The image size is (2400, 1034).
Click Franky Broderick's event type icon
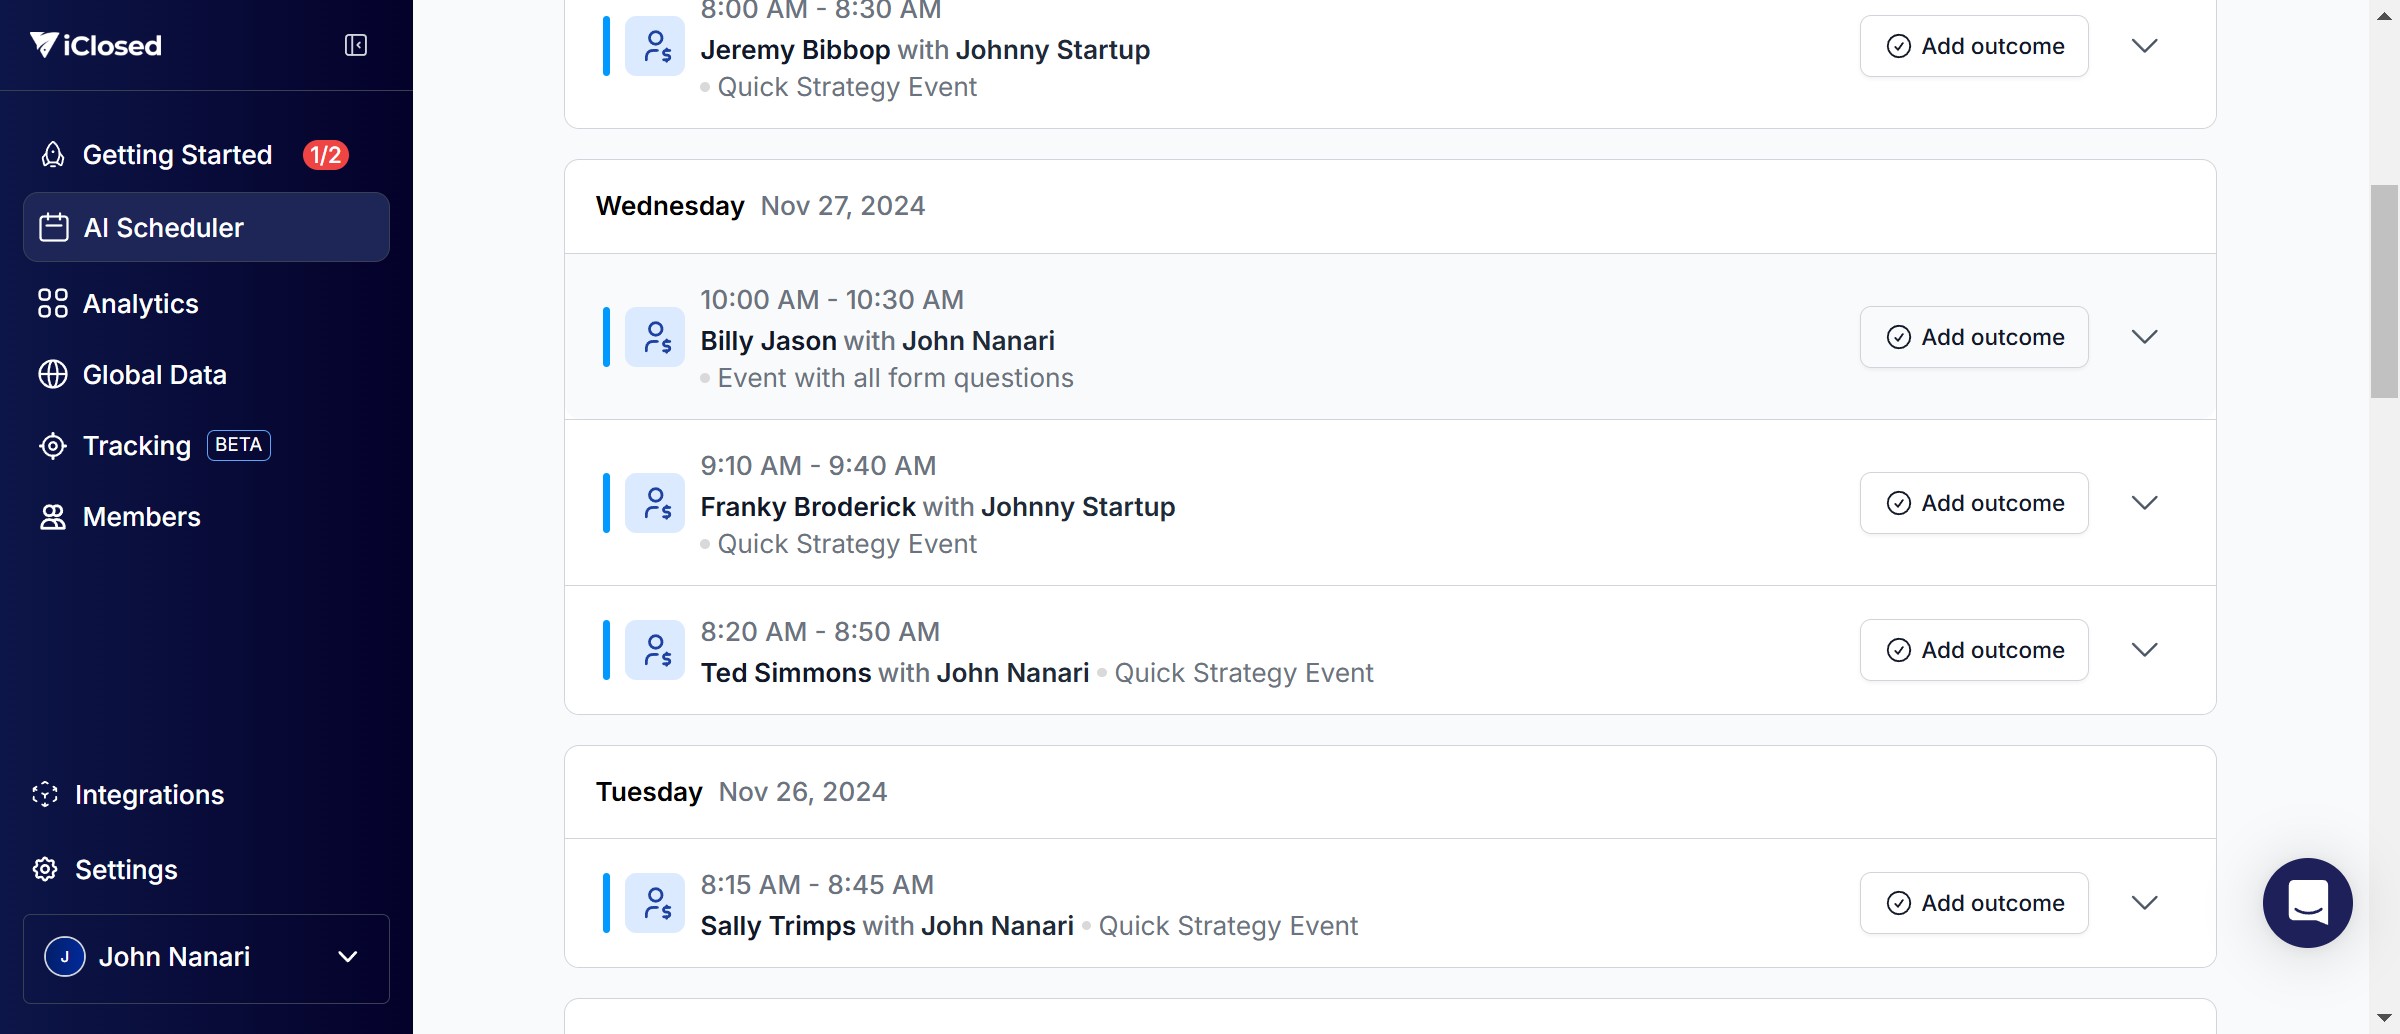pyautogui.click(x=655, y=503)
